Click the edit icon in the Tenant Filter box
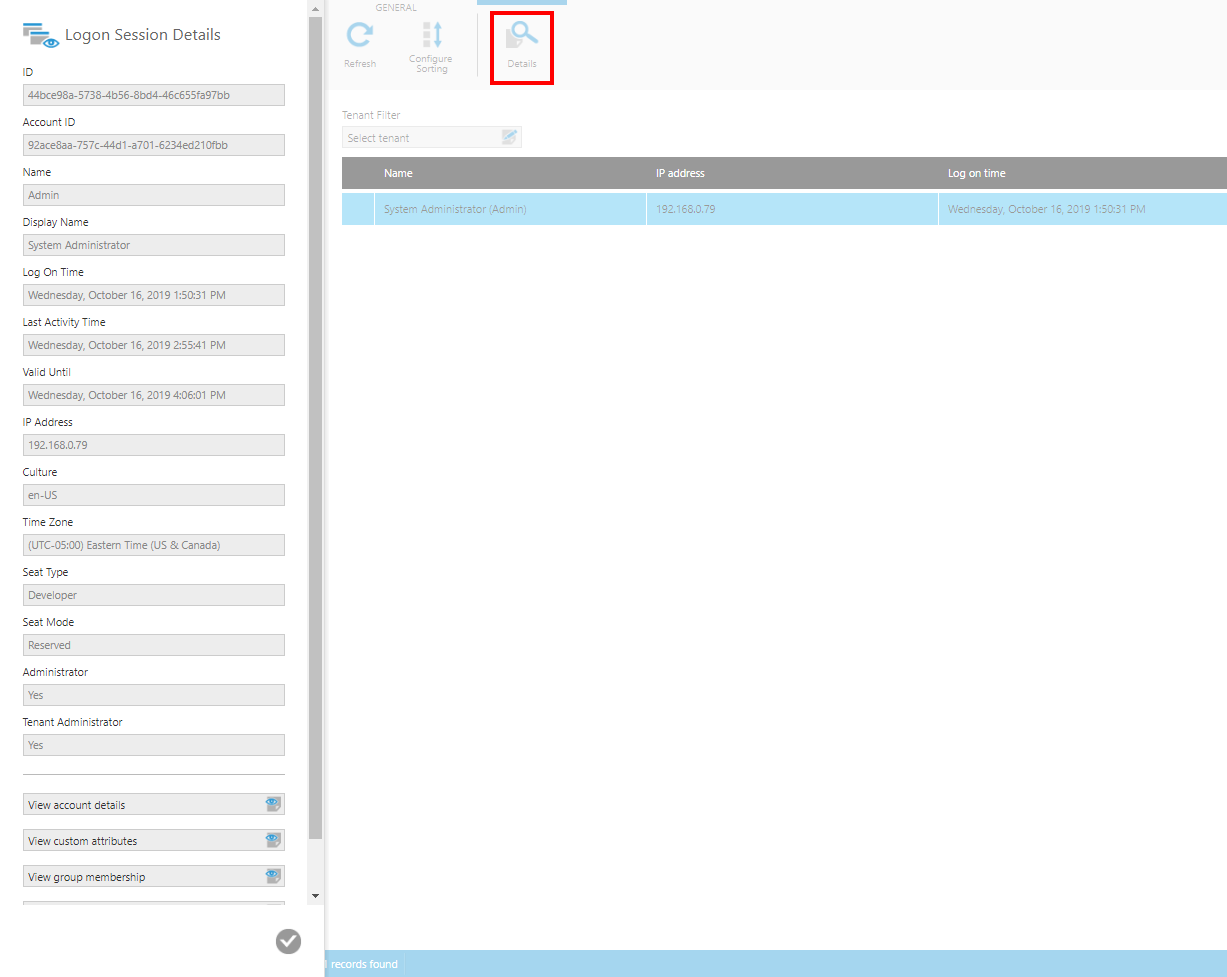Image resolution: width=1227 pixels, height=977 pixels. coord(510,138)
